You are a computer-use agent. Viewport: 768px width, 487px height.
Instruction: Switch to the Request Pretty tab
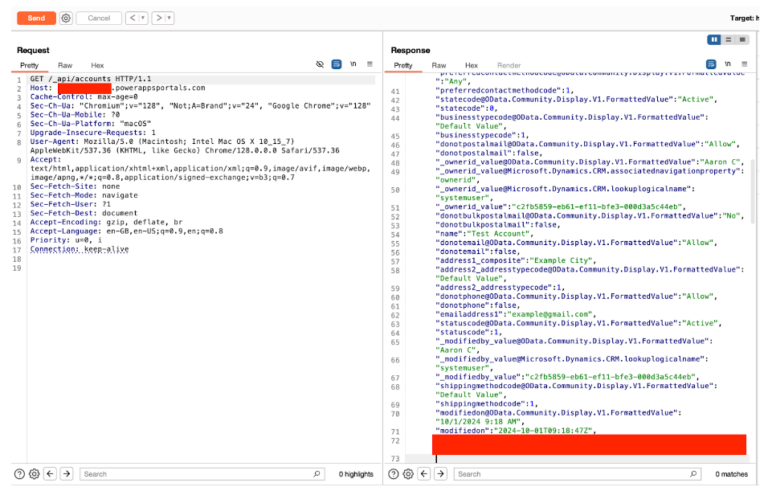pyautogui.click(x=29, y=65)
